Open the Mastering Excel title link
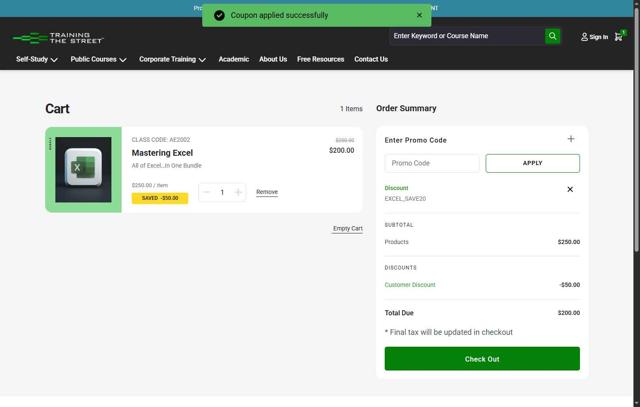640x407 pixels. coord(162,153)
